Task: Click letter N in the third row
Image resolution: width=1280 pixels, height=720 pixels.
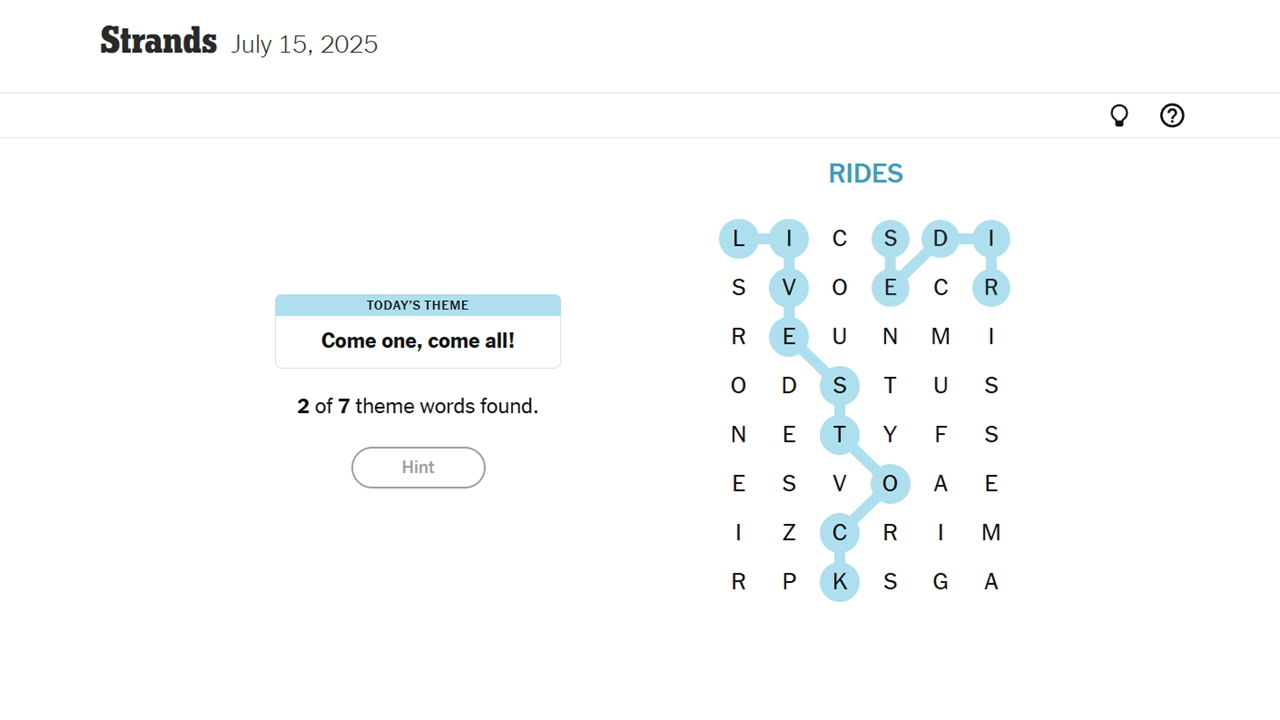Action: 890,337
